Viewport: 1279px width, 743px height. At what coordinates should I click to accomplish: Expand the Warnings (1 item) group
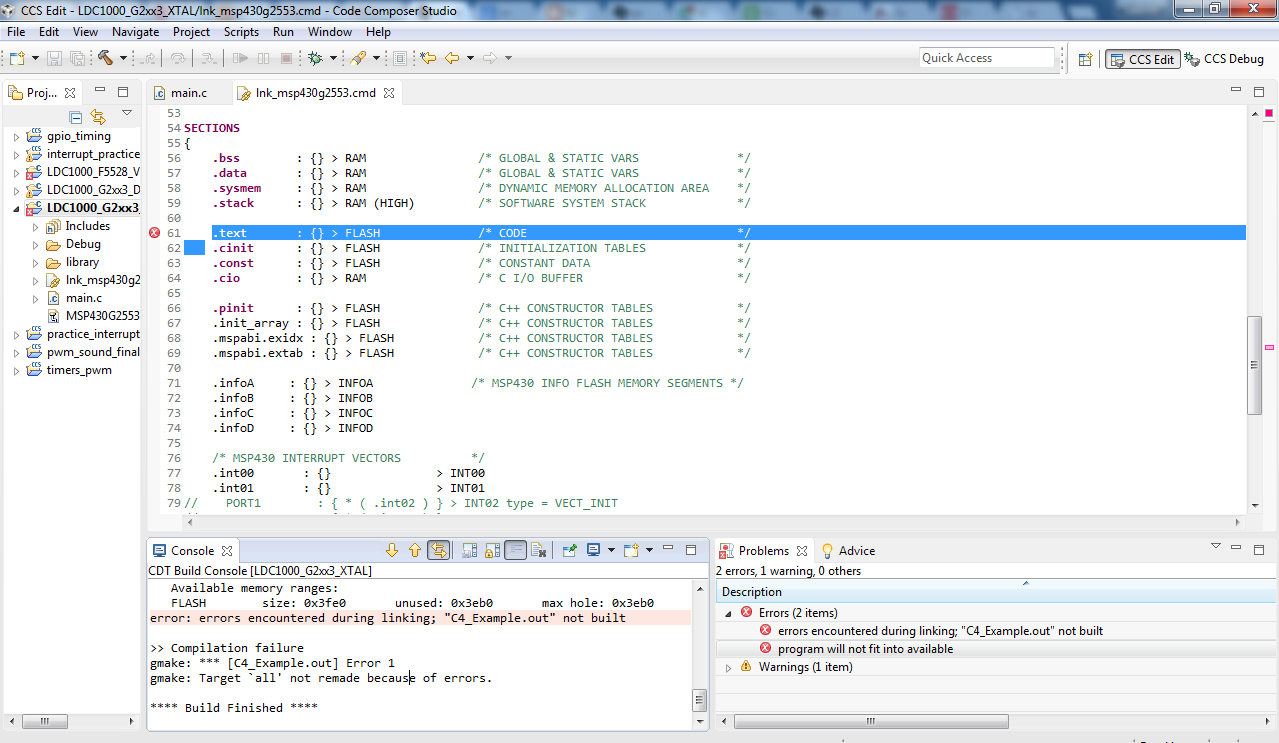(x=728, y=667)
